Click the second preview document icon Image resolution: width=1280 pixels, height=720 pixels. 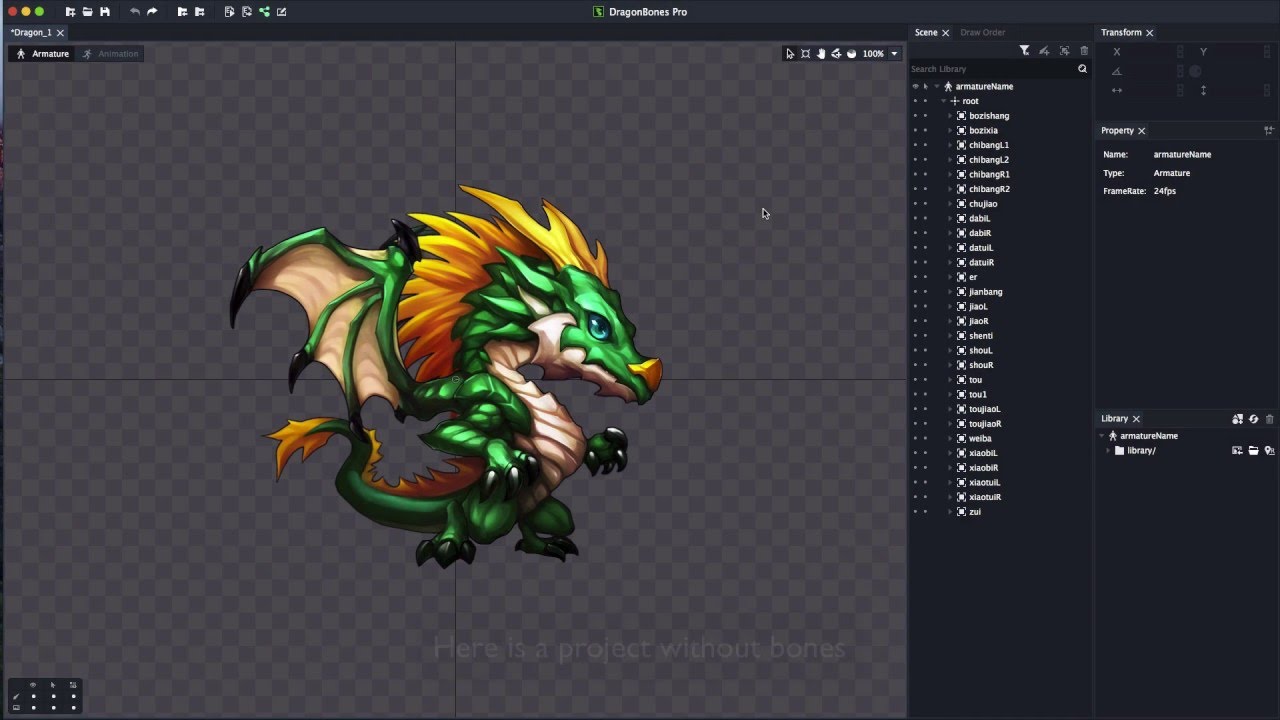(x=246, y=12)
